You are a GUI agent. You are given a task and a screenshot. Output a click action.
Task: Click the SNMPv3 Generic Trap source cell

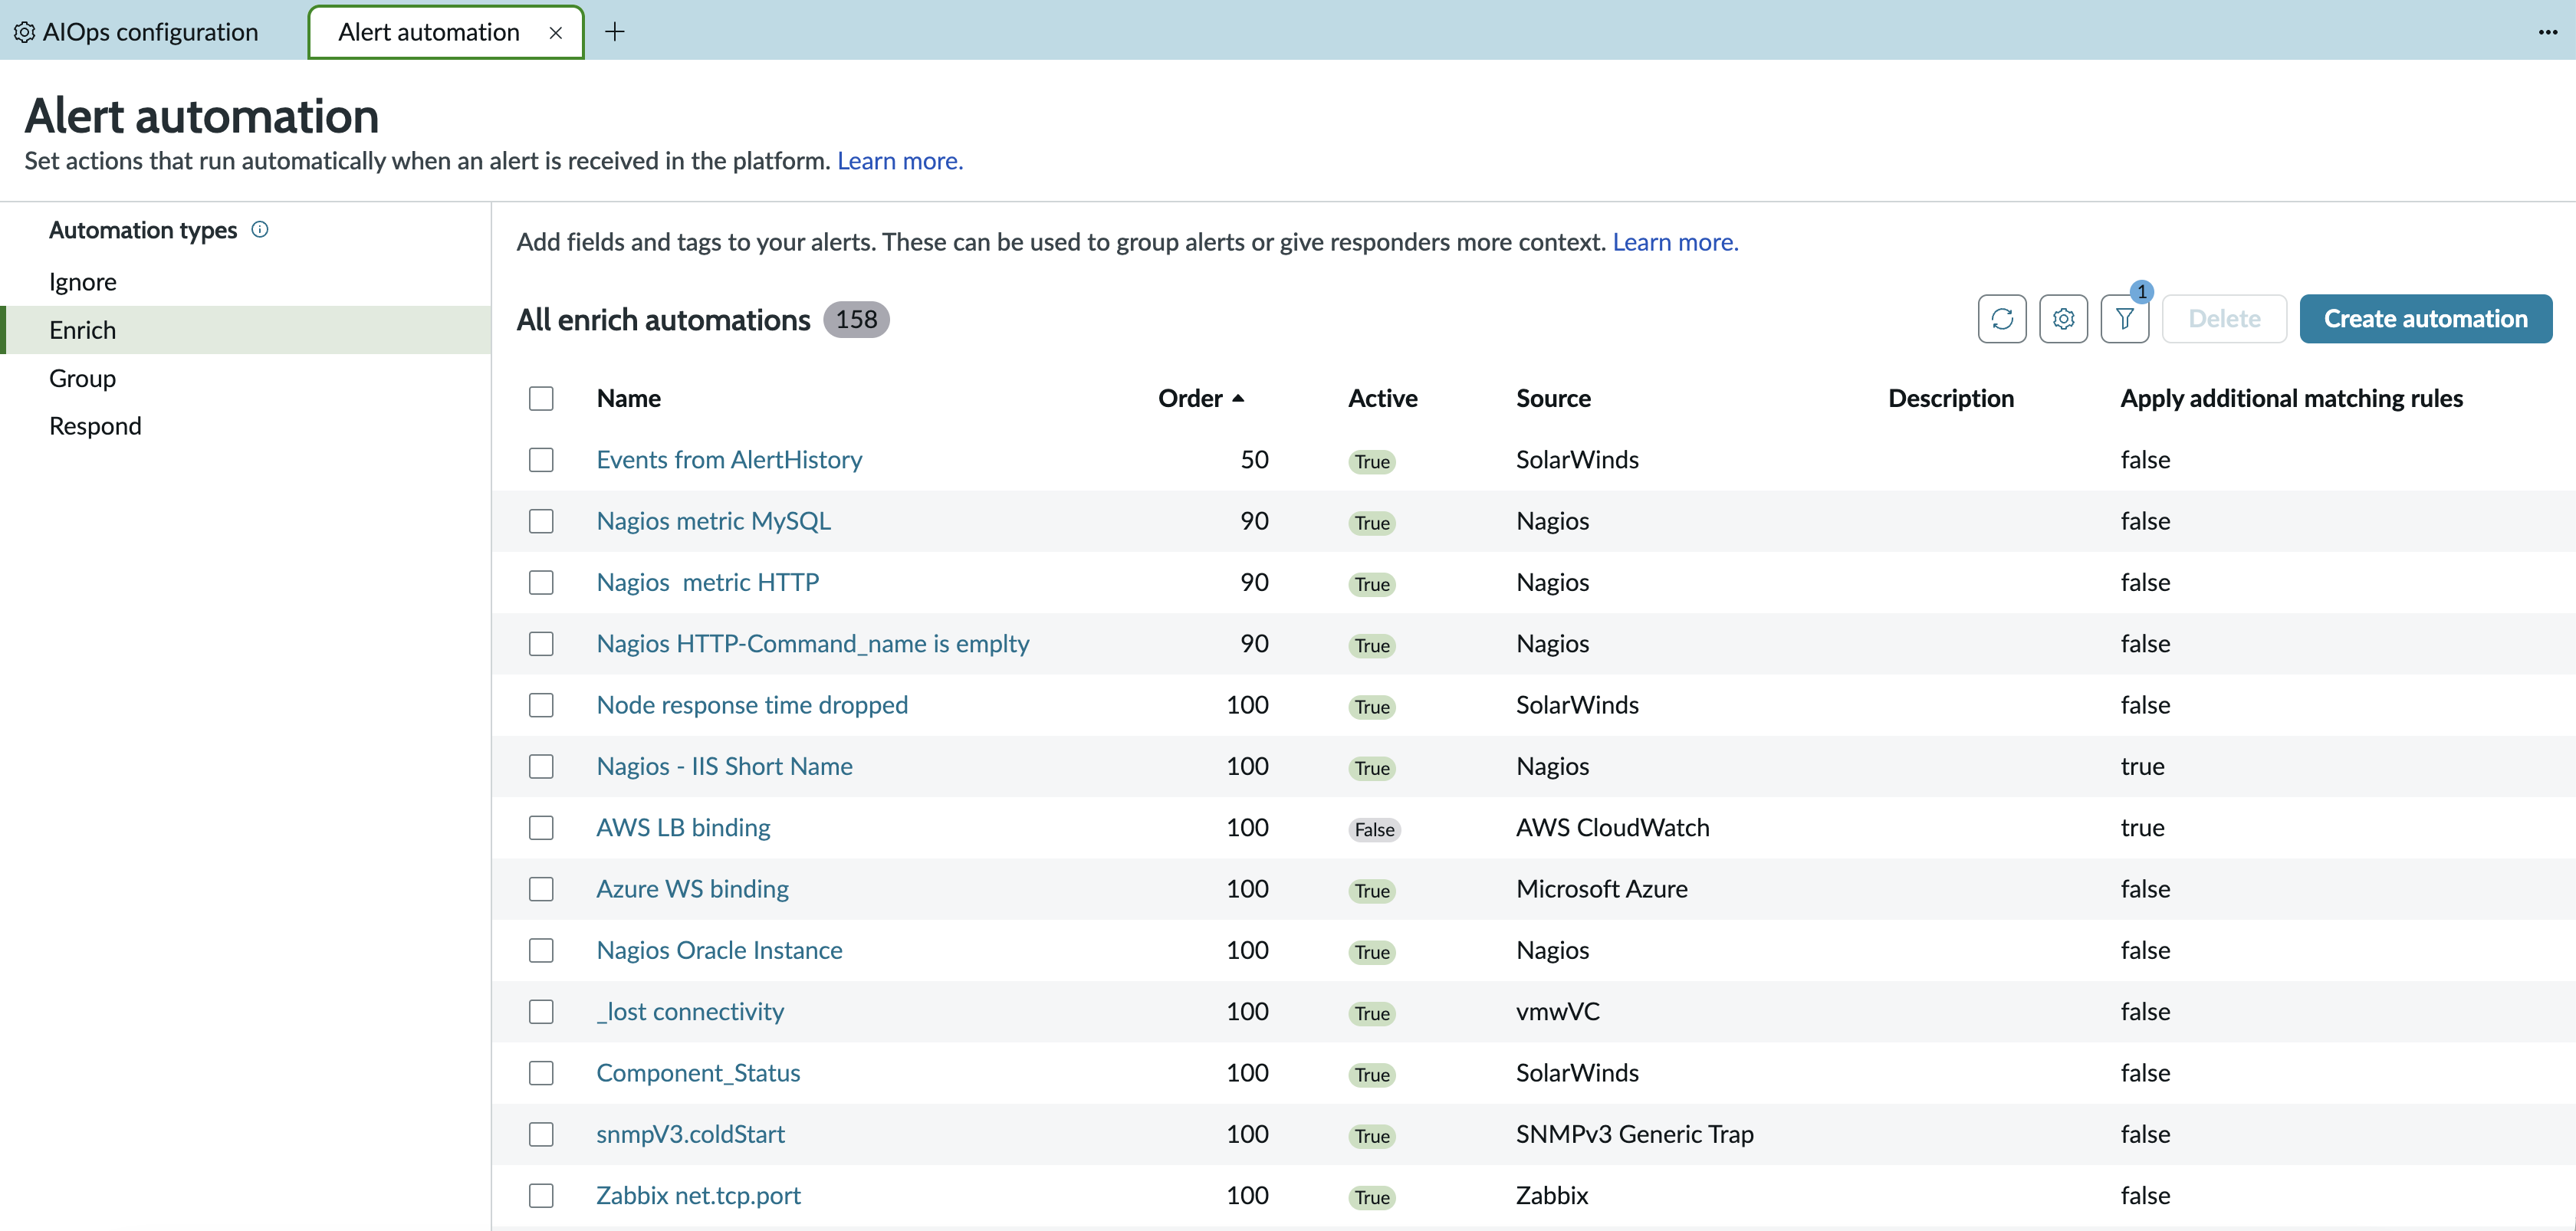1634,1134
